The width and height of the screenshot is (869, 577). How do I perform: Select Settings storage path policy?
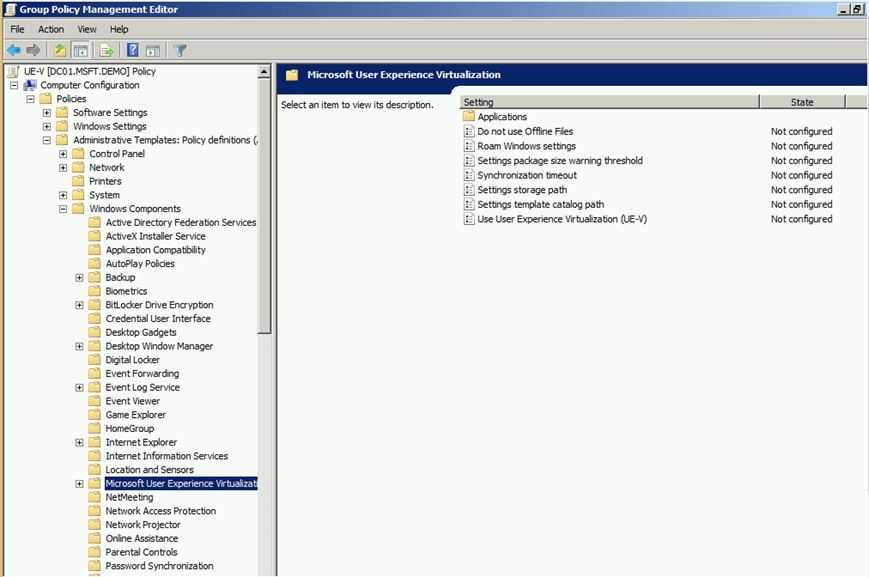[522, 190]
